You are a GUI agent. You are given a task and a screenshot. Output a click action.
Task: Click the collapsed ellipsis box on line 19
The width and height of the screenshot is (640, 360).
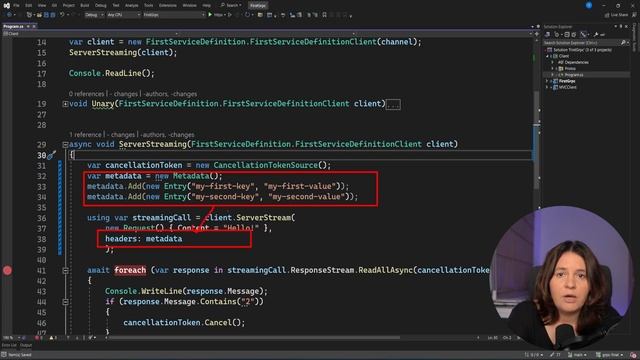393,104
